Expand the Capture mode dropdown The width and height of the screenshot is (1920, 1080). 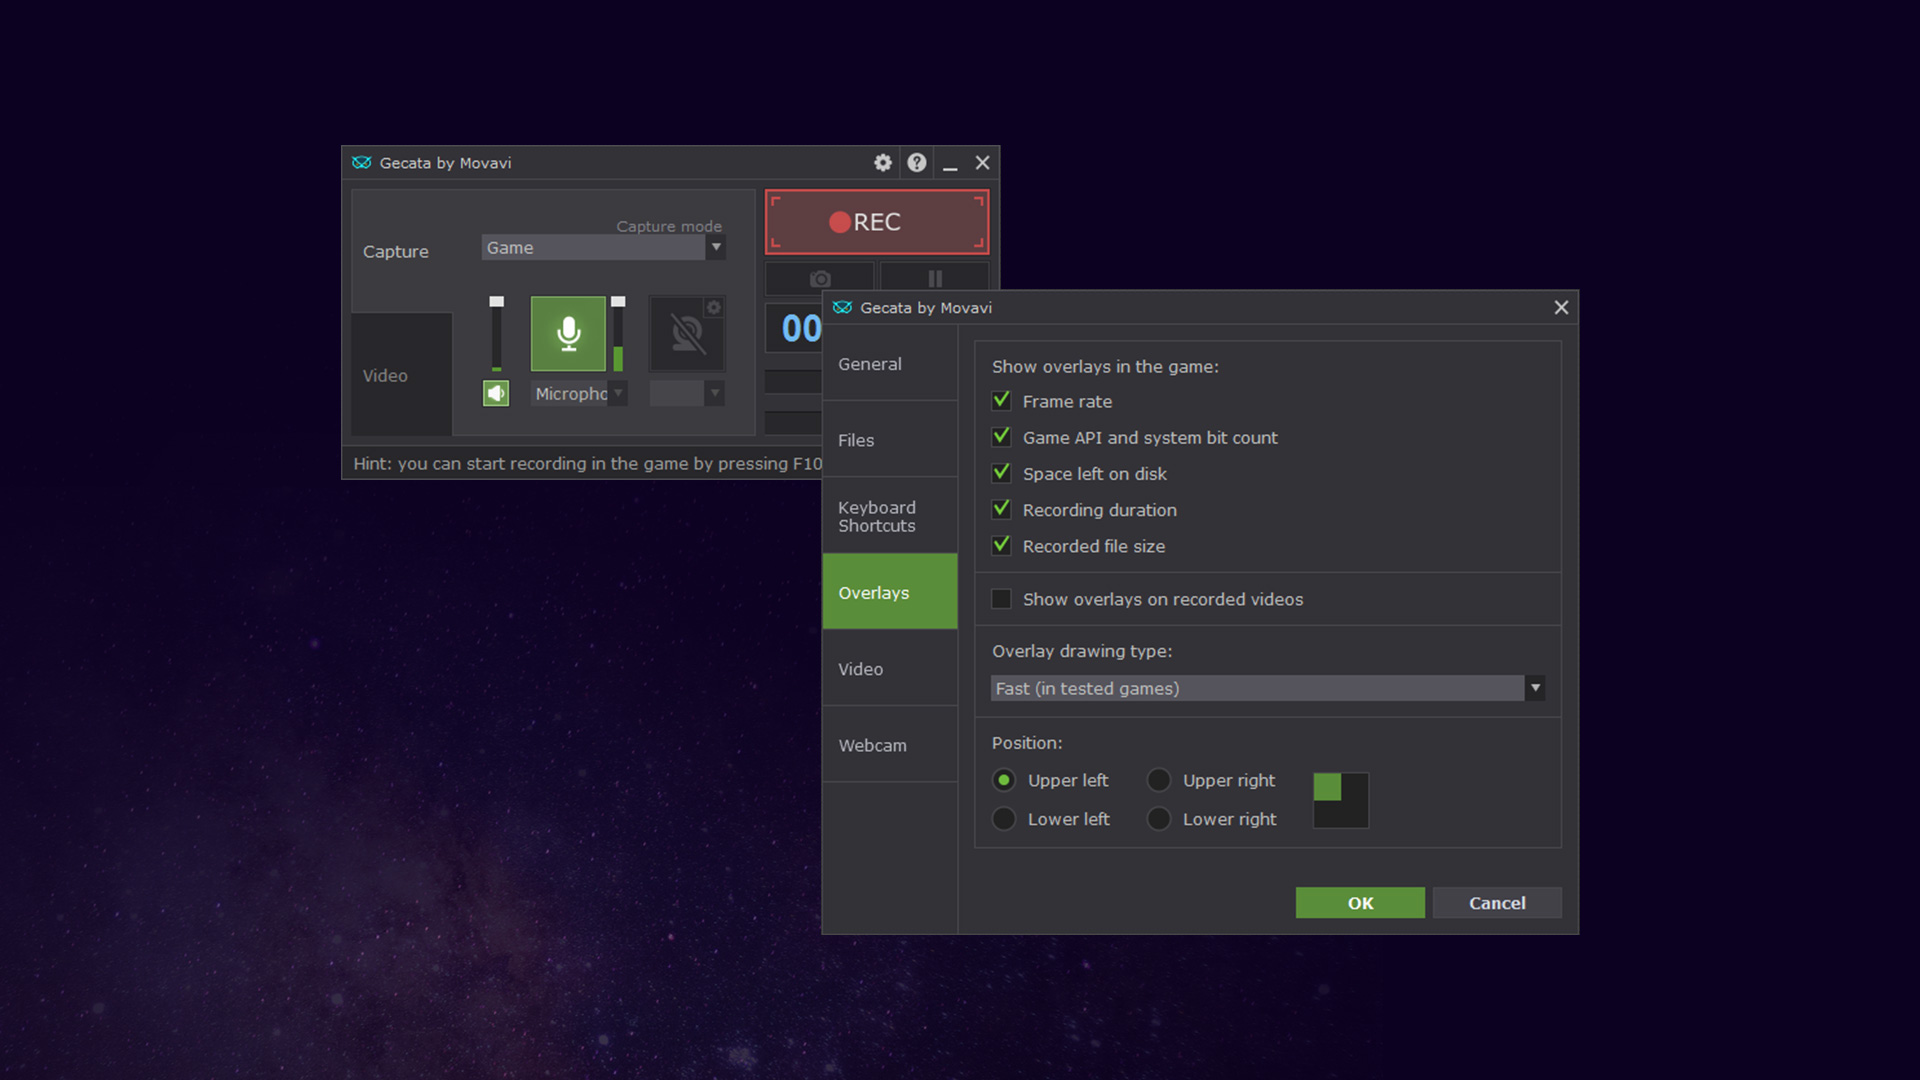(717, 248)
